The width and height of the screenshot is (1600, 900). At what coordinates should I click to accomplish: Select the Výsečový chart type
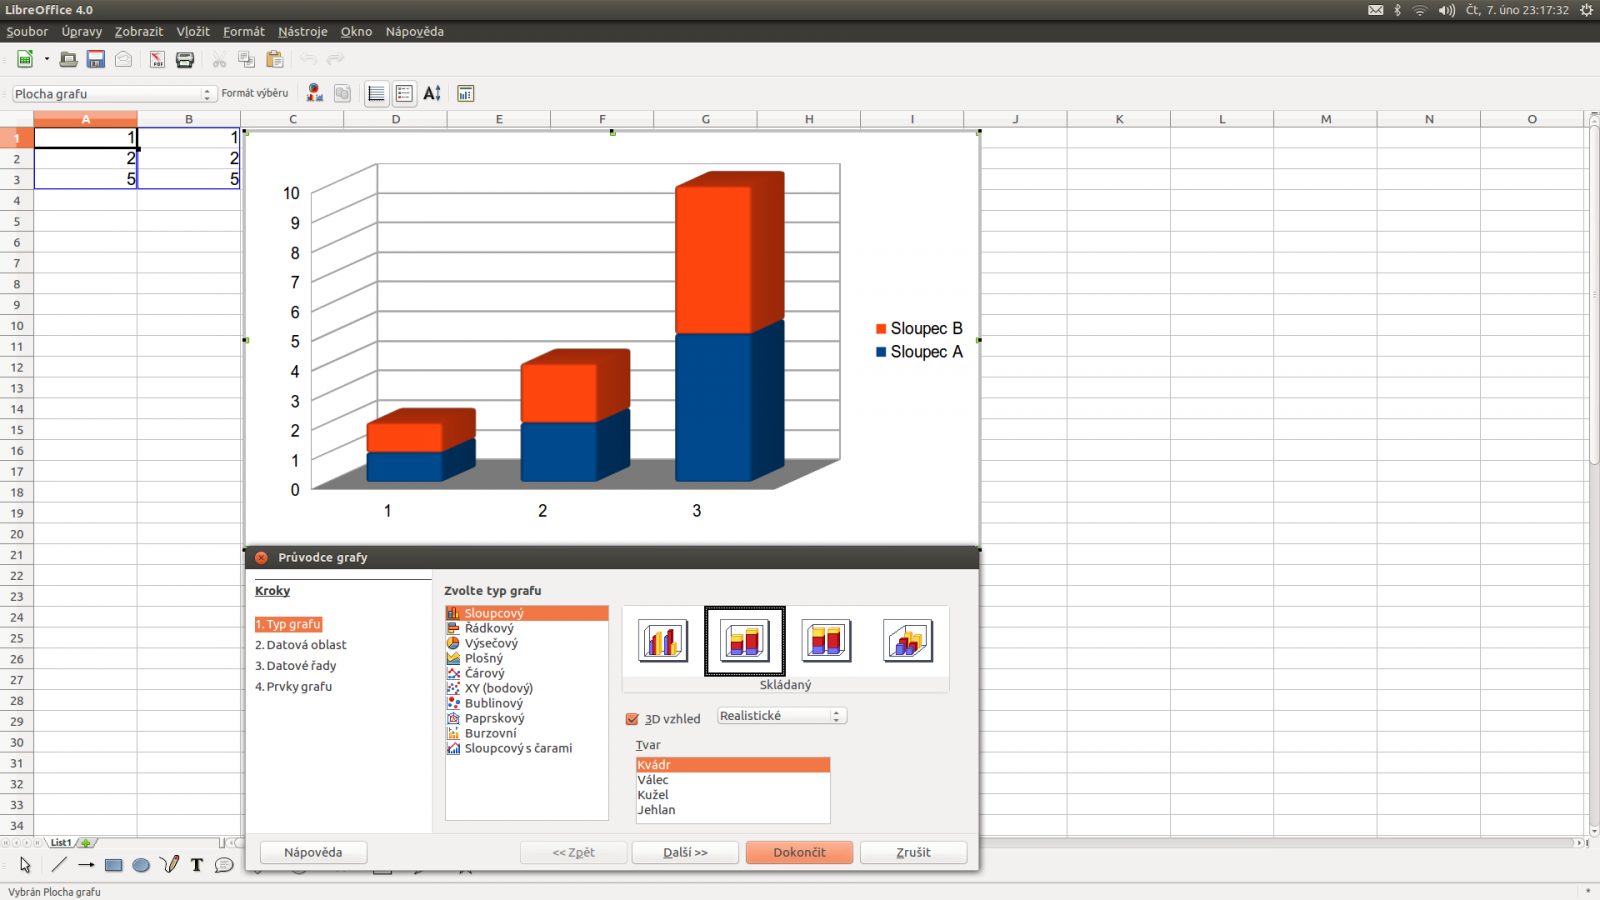(489, 643)
